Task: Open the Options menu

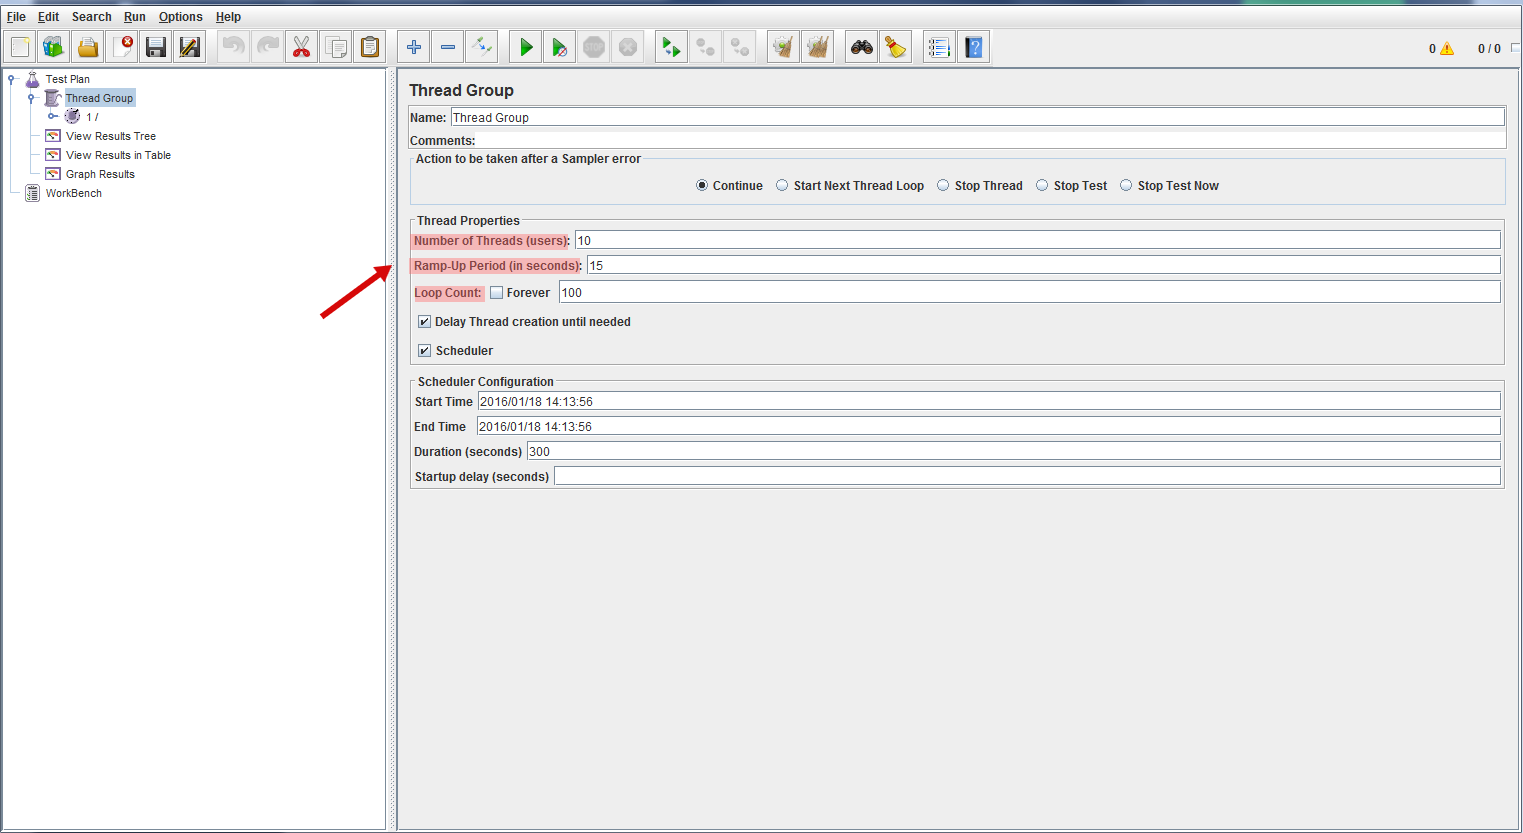Action: point(180,17)
